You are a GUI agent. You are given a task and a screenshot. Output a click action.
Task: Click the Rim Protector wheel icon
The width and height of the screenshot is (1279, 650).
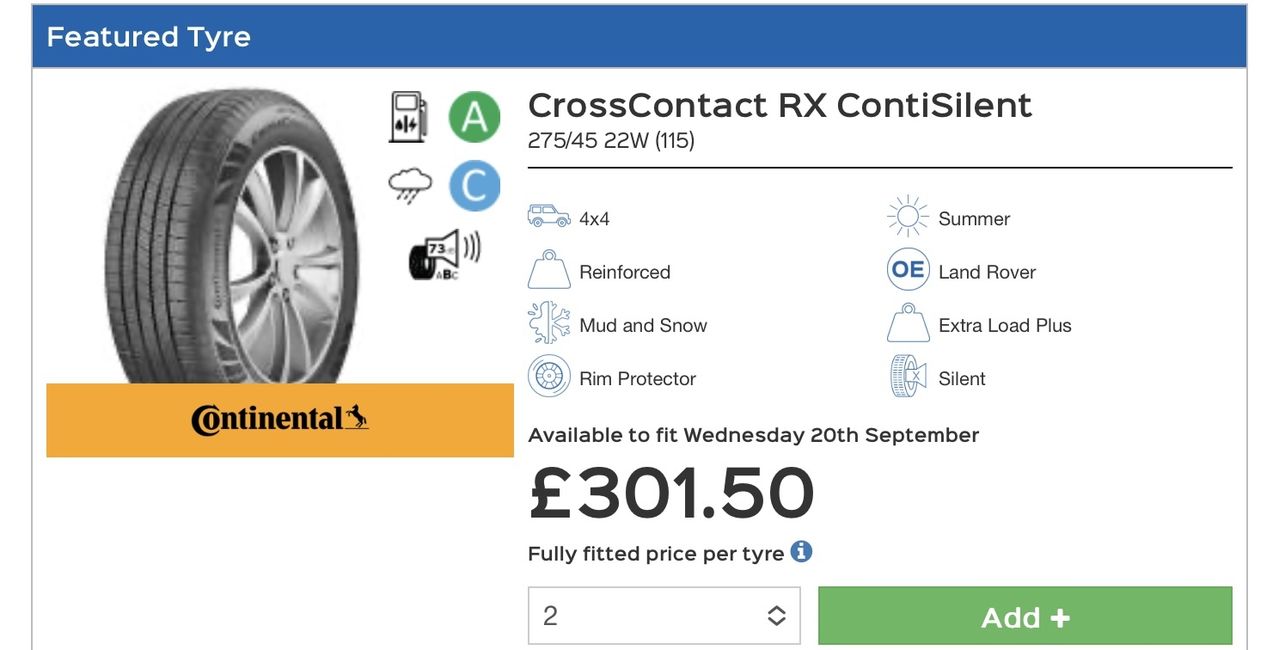pyautogui.click(x=549, y=377)
